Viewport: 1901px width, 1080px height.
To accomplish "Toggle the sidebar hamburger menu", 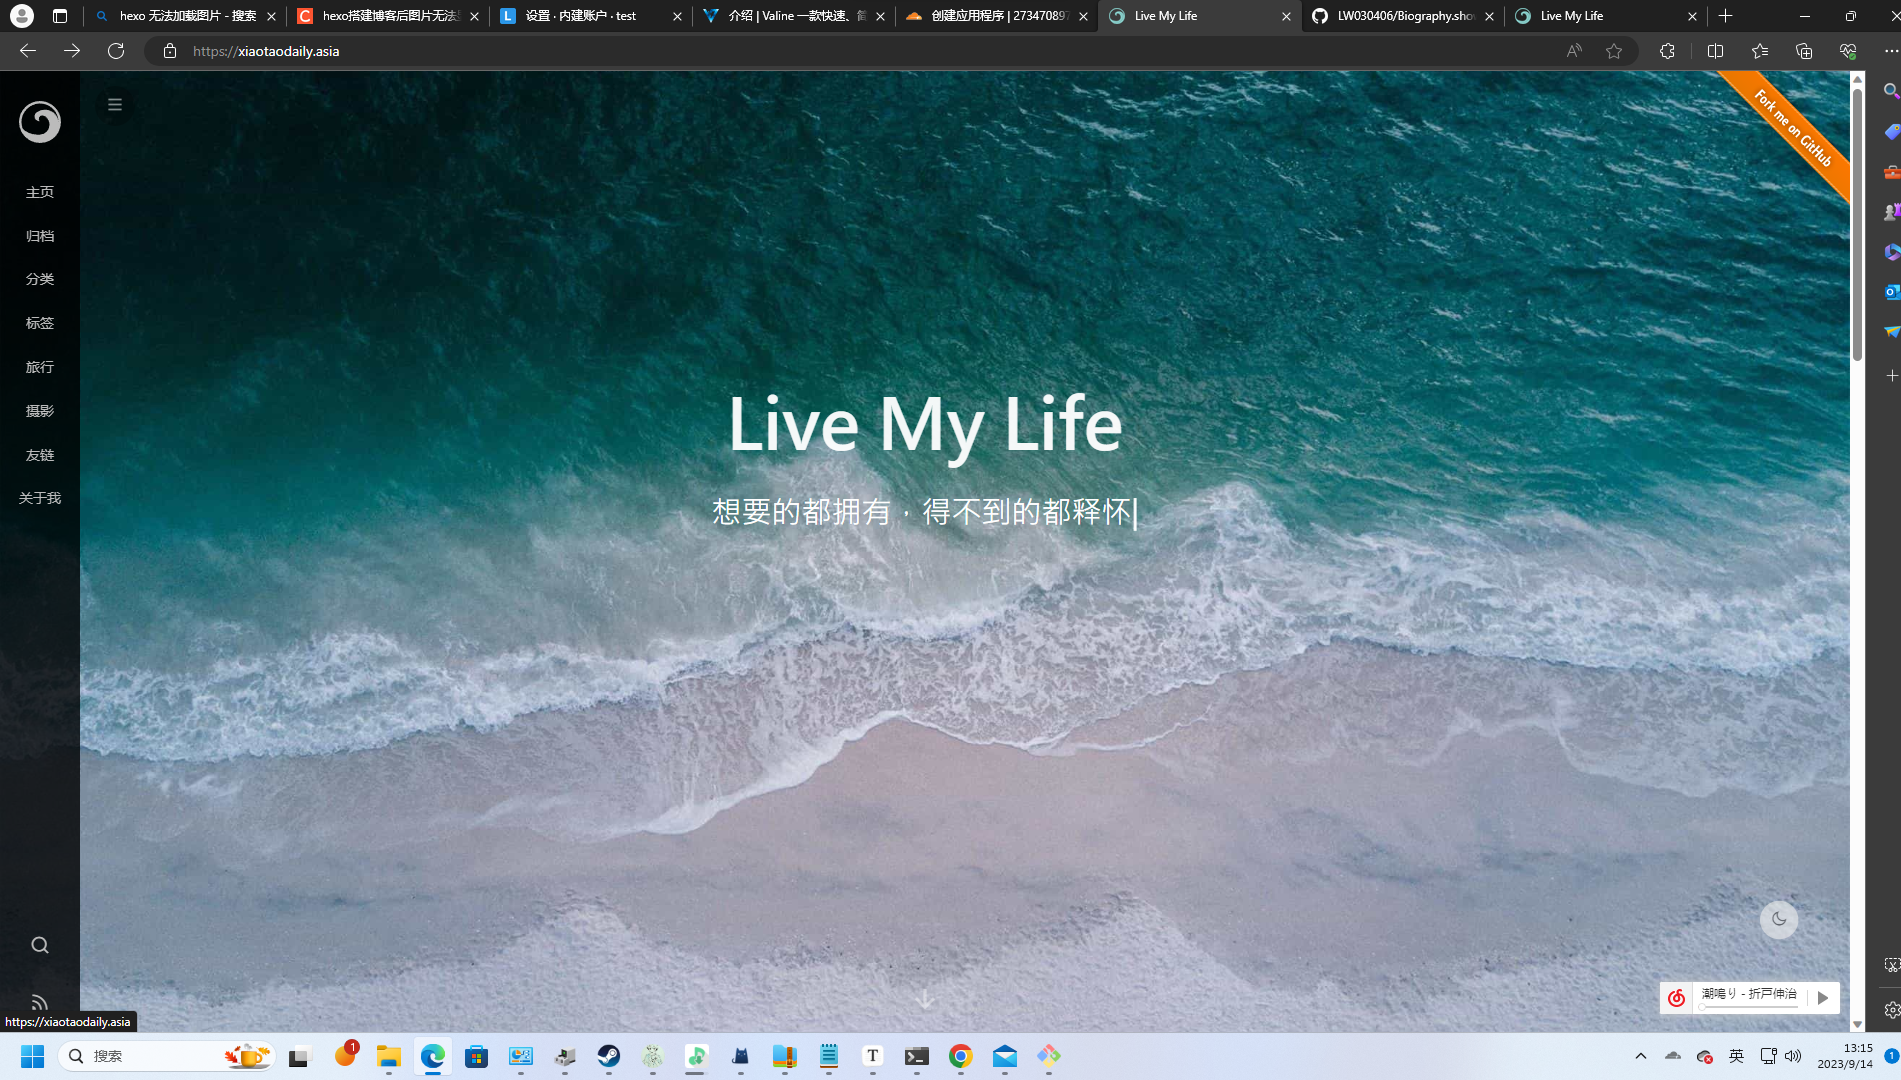I will point(115,105).
